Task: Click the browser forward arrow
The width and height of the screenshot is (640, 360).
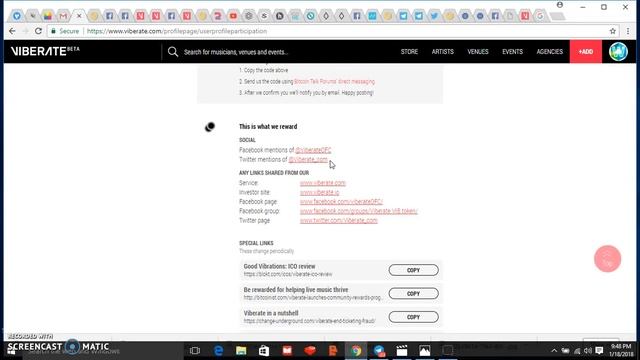Action: [25, 31]
